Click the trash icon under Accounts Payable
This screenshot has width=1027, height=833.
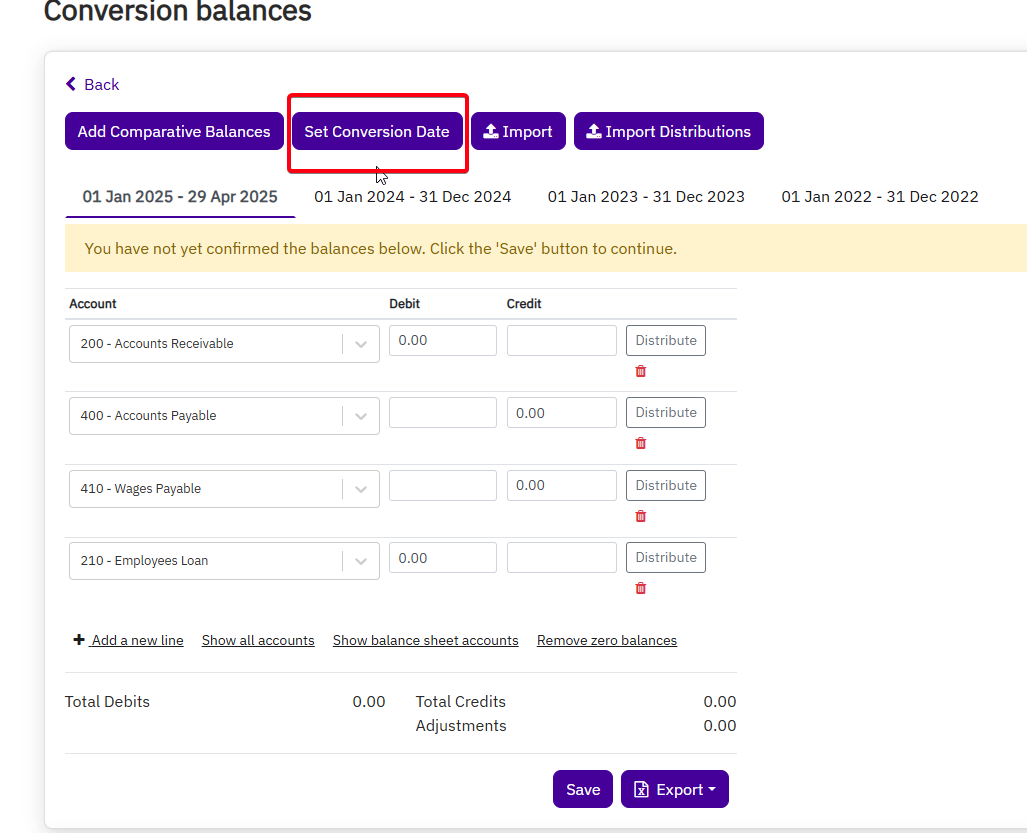[640, 443]
